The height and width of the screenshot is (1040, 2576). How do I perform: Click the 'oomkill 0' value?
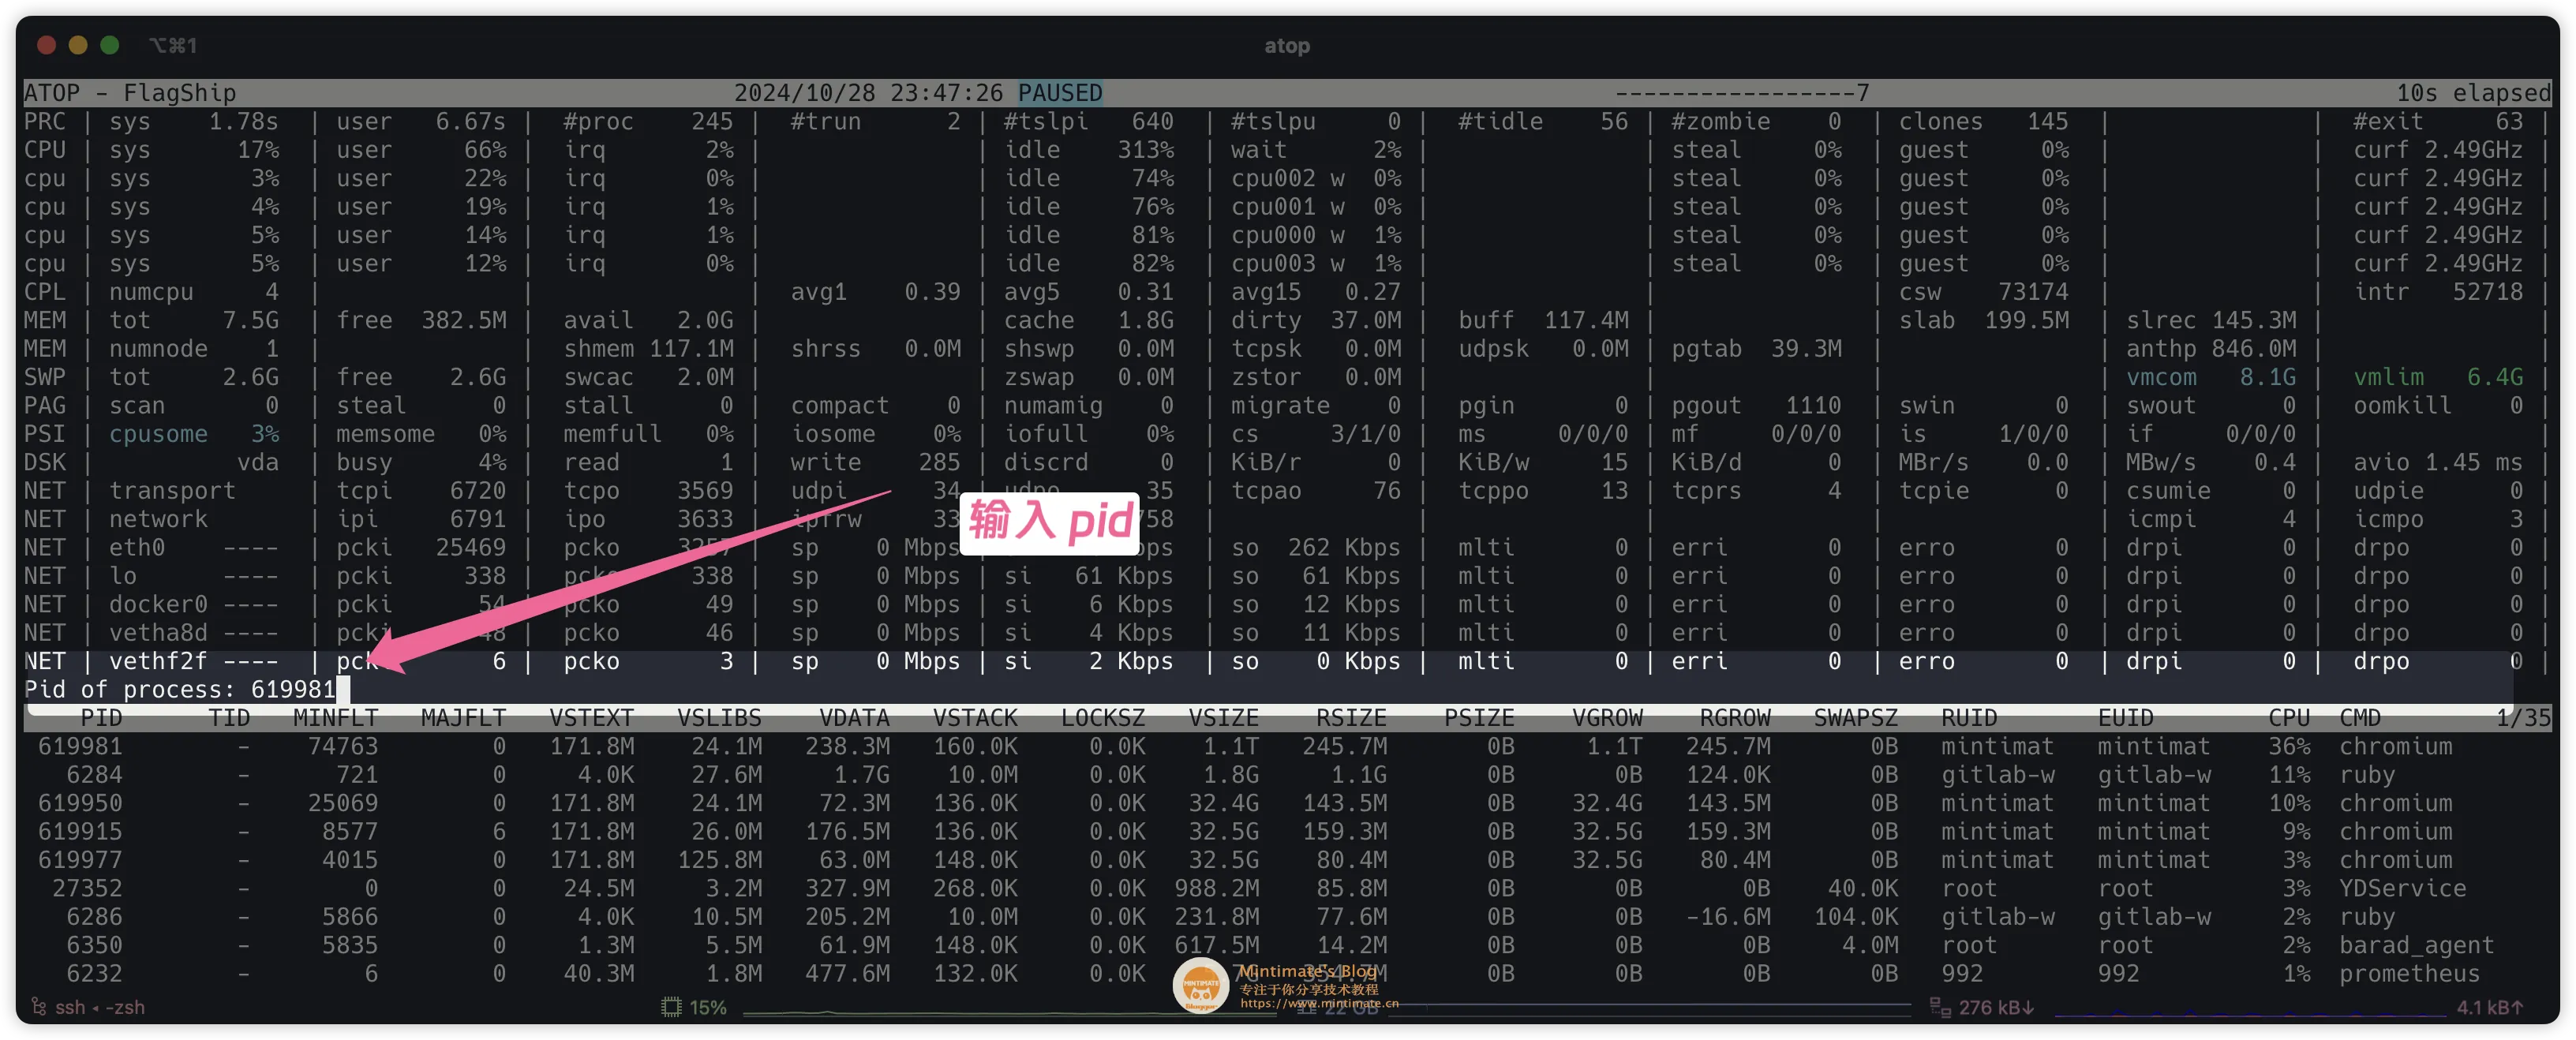click(2438, 406)
